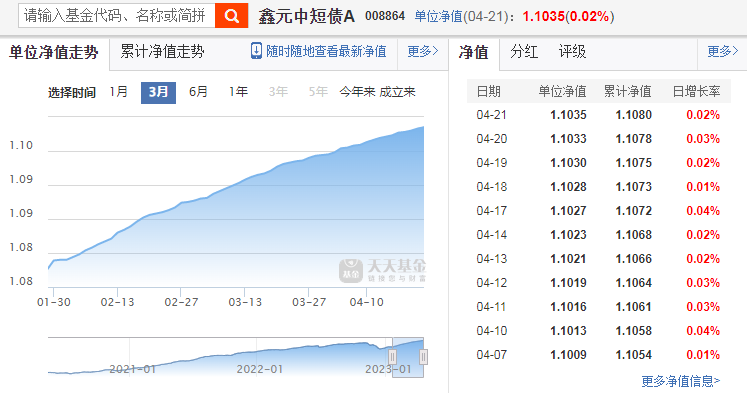Screen dimensions: 747x393
Task: Click the 02-27 x-axis label
Action: click(181, 302)
